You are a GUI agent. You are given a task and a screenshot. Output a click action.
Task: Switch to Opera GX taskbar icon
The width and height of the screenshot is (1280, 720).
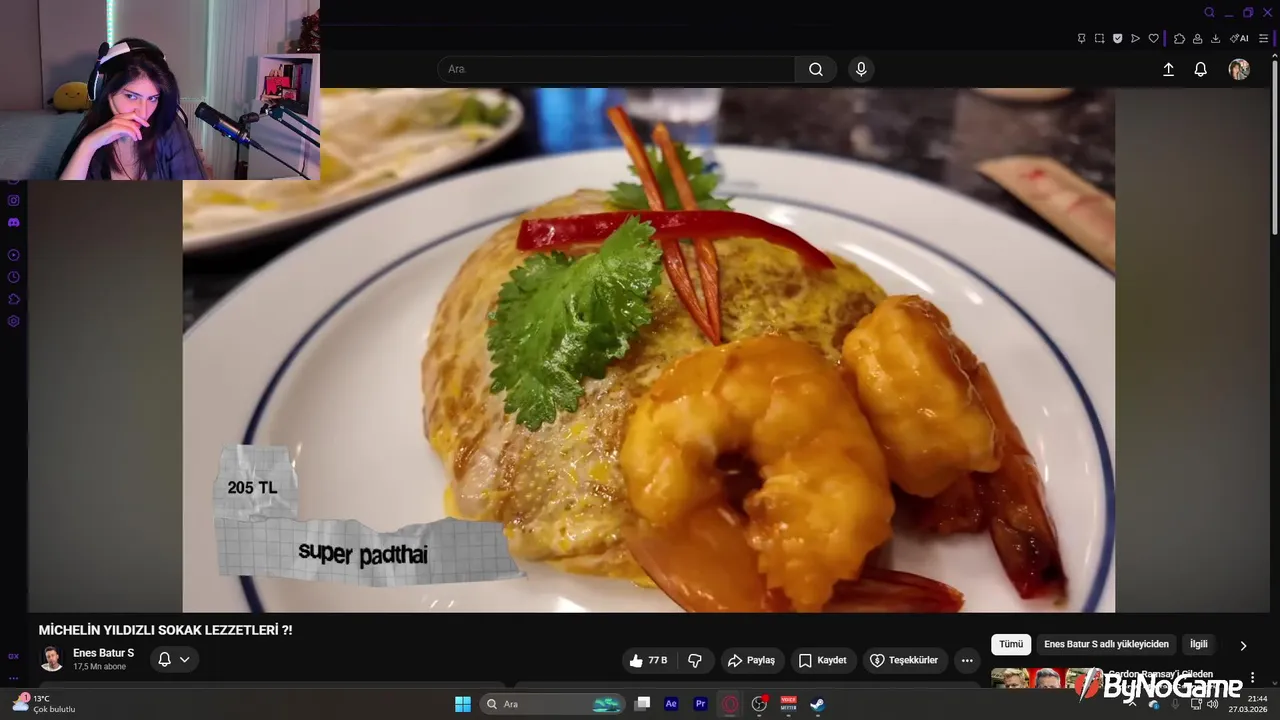(x=730, y=704)
